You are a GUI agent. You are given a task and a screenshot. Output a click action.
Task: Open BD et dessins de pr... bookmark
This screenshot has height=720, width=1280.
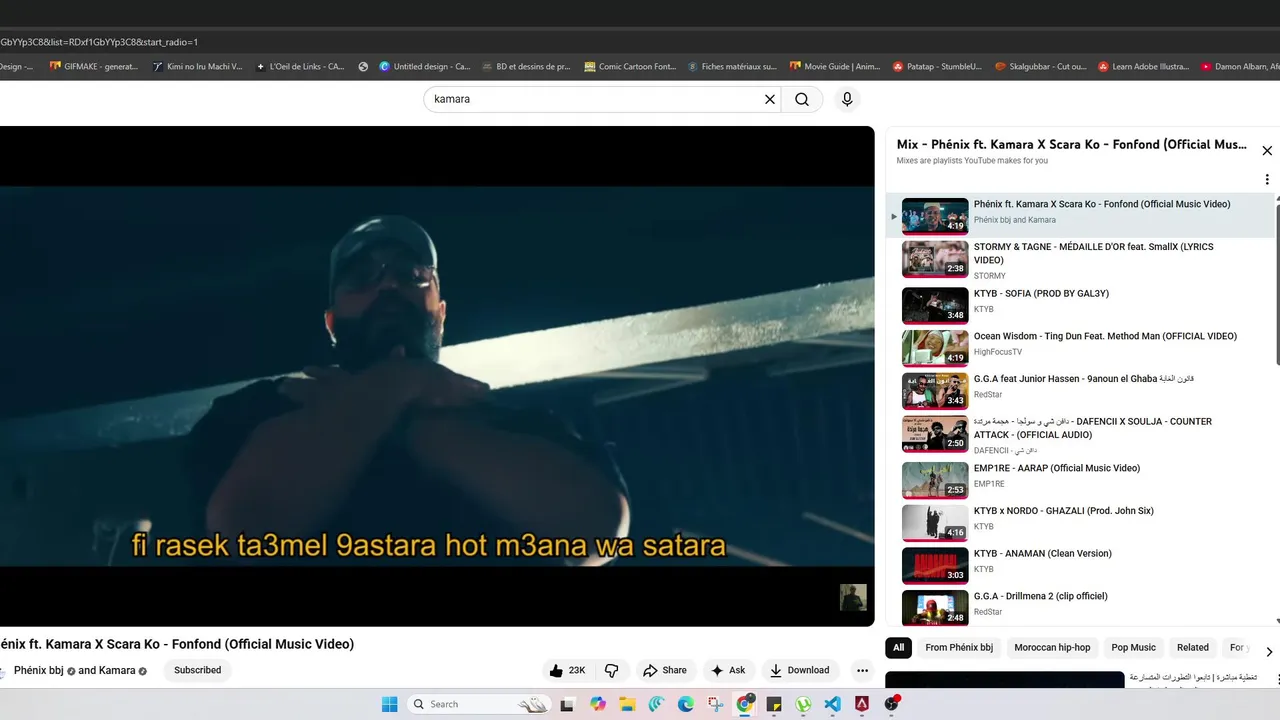point(526,67)
